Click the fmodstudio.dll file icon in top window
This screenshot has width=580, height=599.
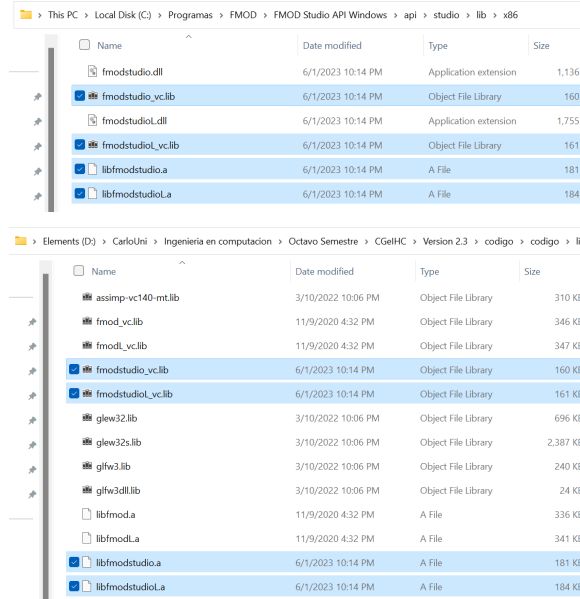tap(92, 71)
